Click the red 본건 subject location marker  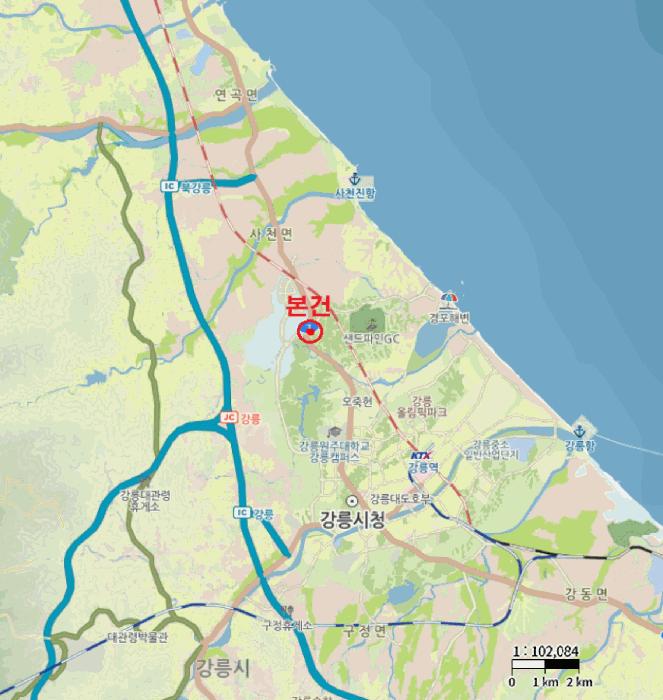(x=309, y=331)
